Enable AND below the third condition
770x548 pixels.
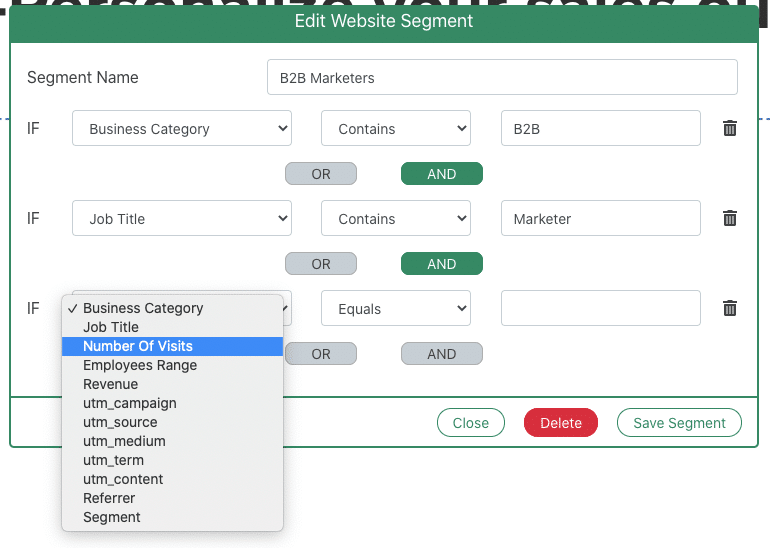click(x=441, y=354)
